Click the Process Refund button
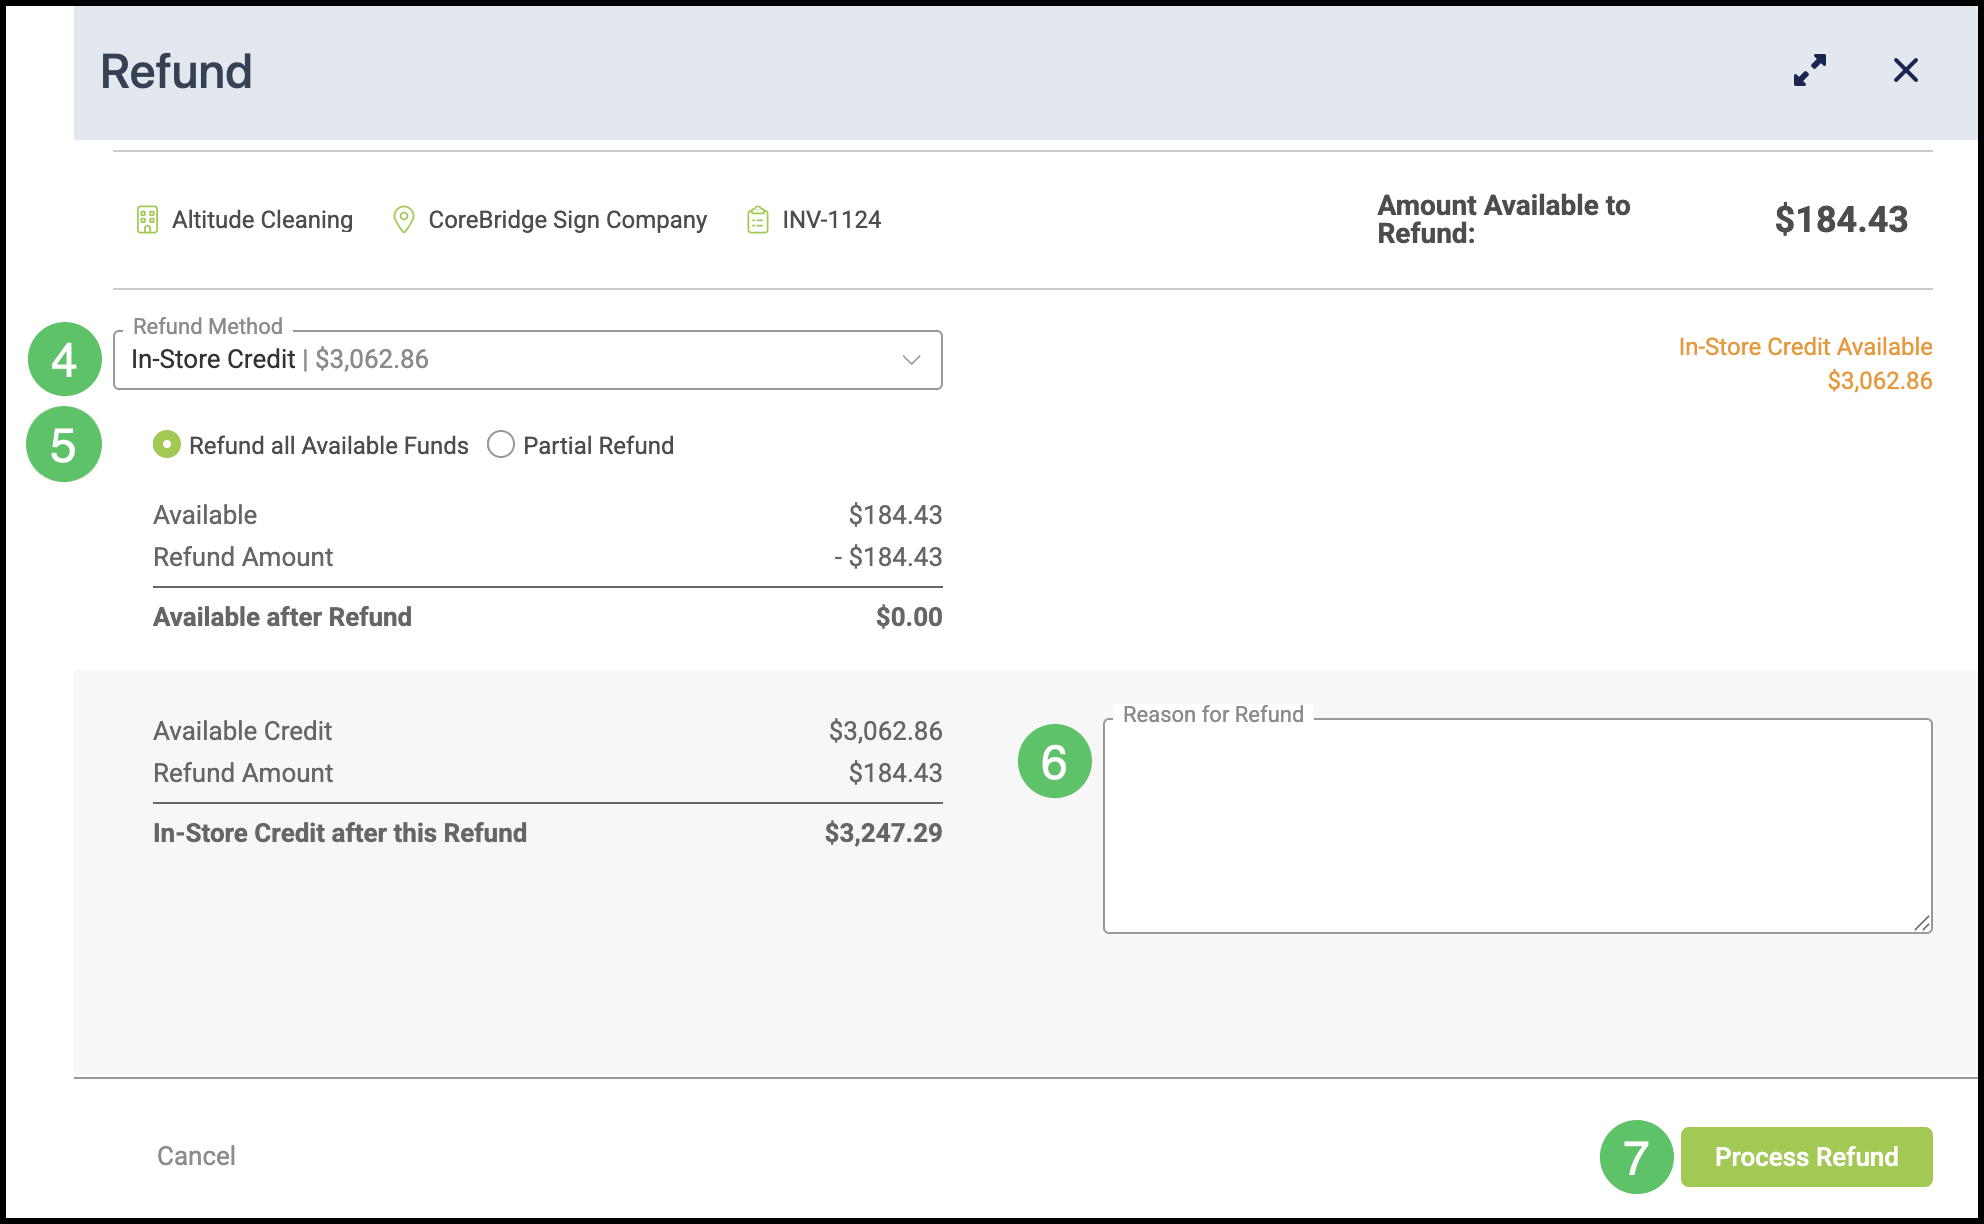The height and width of the screenshot is (1224, 1984). (1807, 1157)
